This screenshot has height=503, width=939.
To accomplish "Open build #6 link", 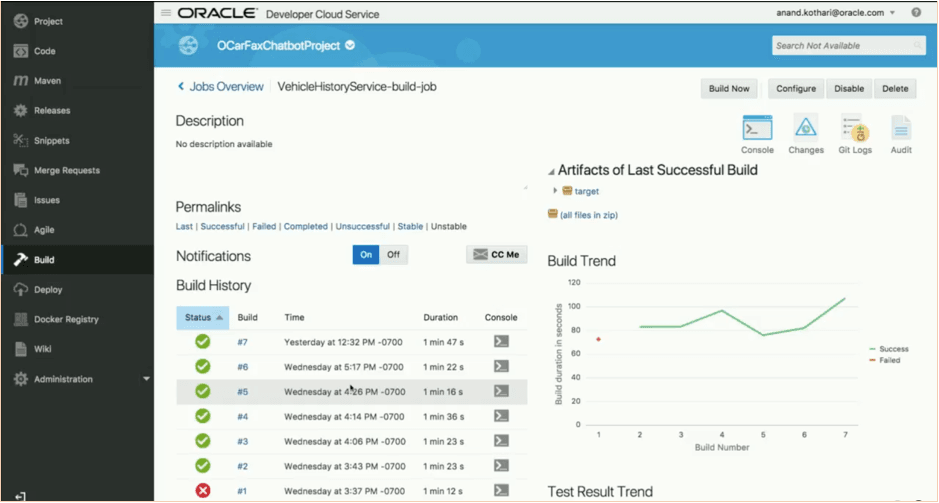I will point(243,367).
